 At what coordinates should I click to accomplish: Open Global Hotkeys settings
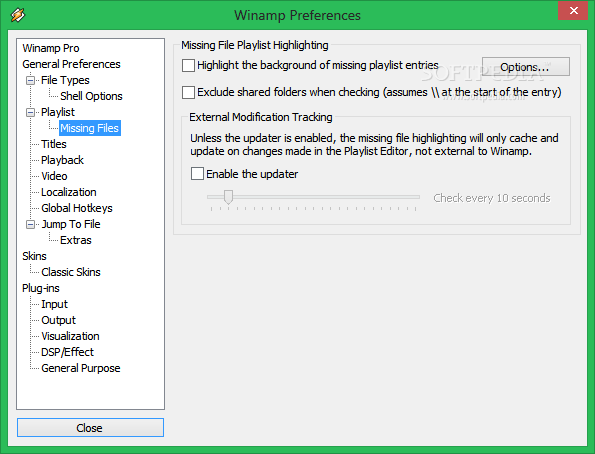(77, 208)
